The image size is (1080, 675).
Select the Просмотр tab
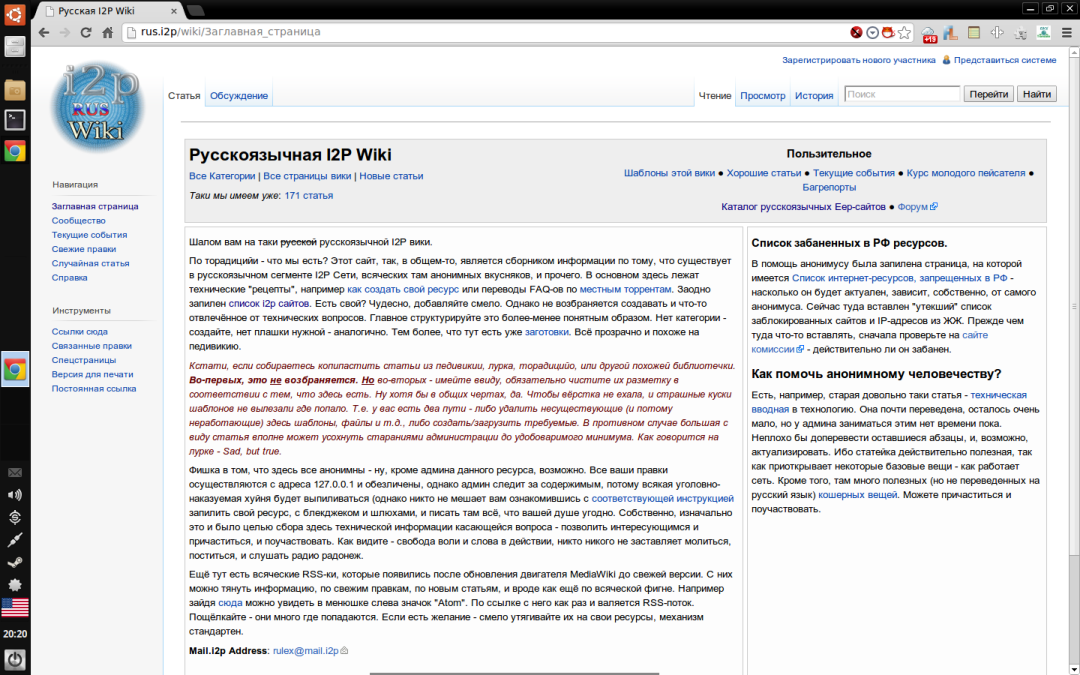(x=762, y=96)
